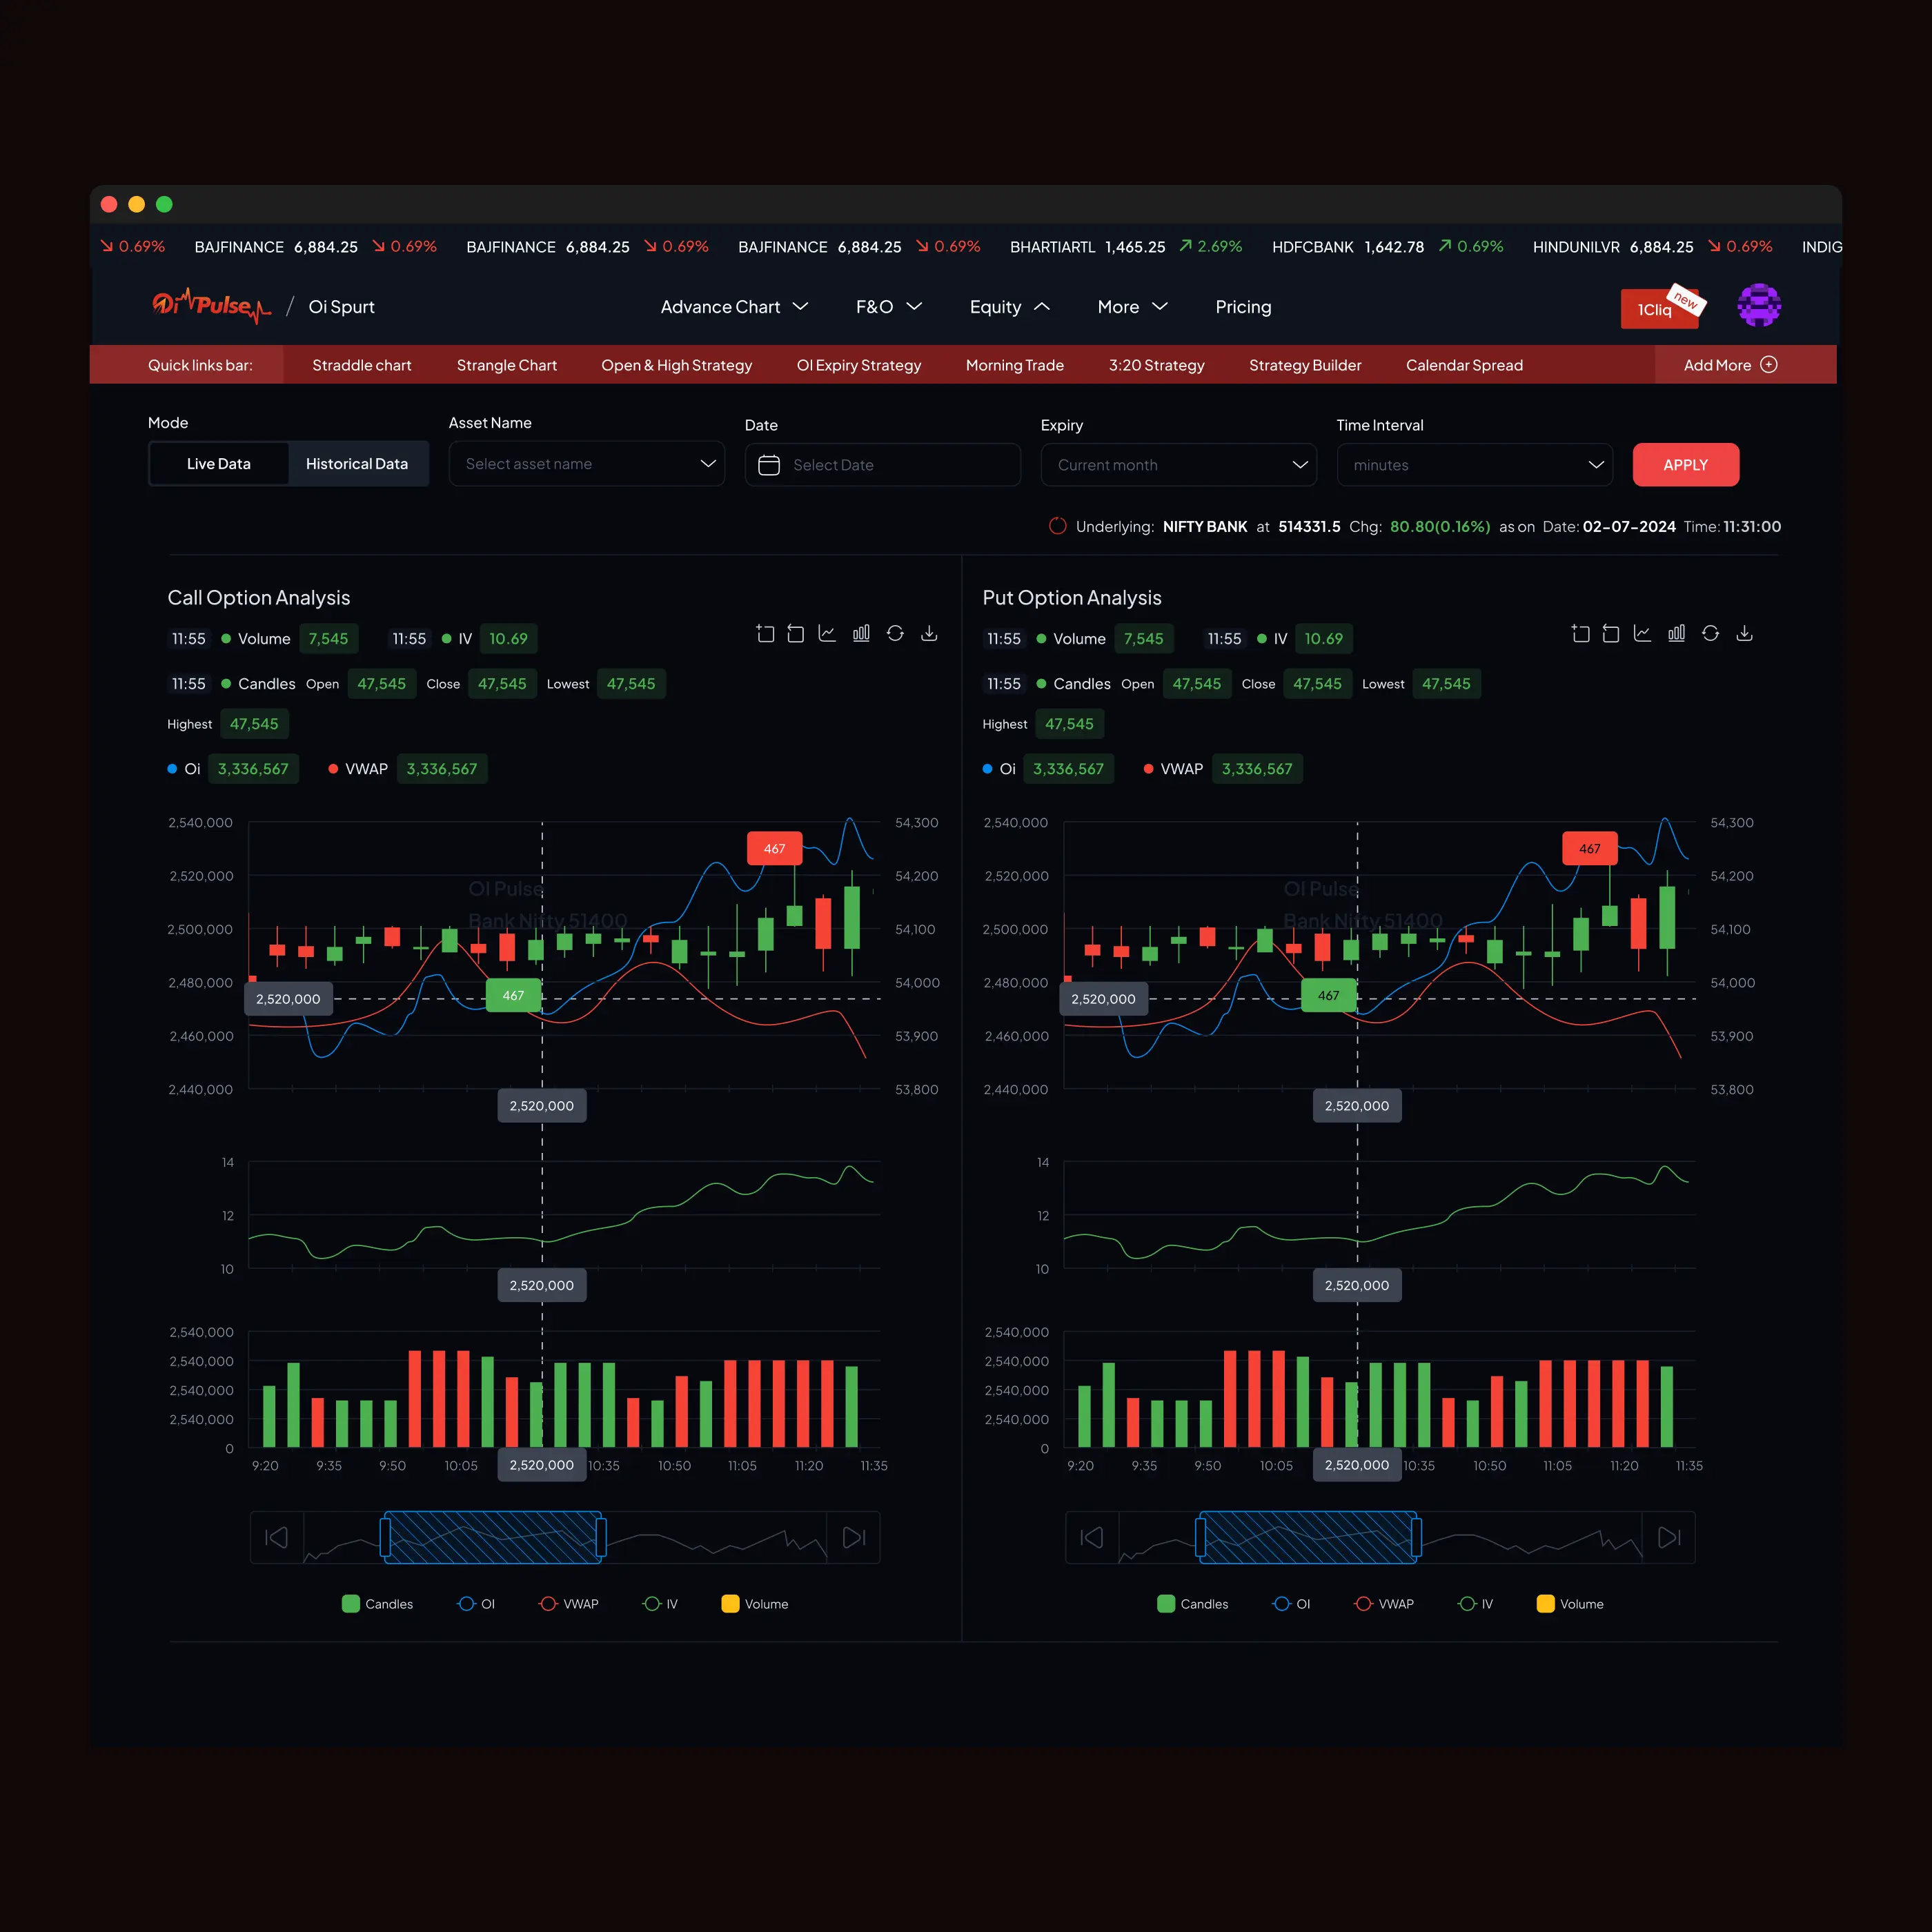Click the undo-frame icon in Put Option Analysis
This screenshot has height=1932, width=1932.
pos(1610,633)
